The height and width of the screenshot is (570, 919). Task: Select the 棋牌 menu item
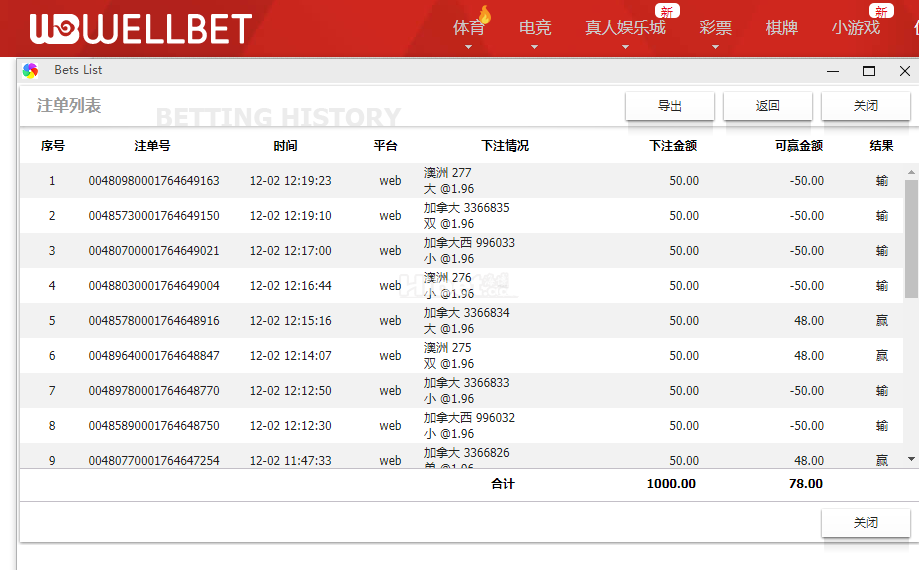(781, 28)
